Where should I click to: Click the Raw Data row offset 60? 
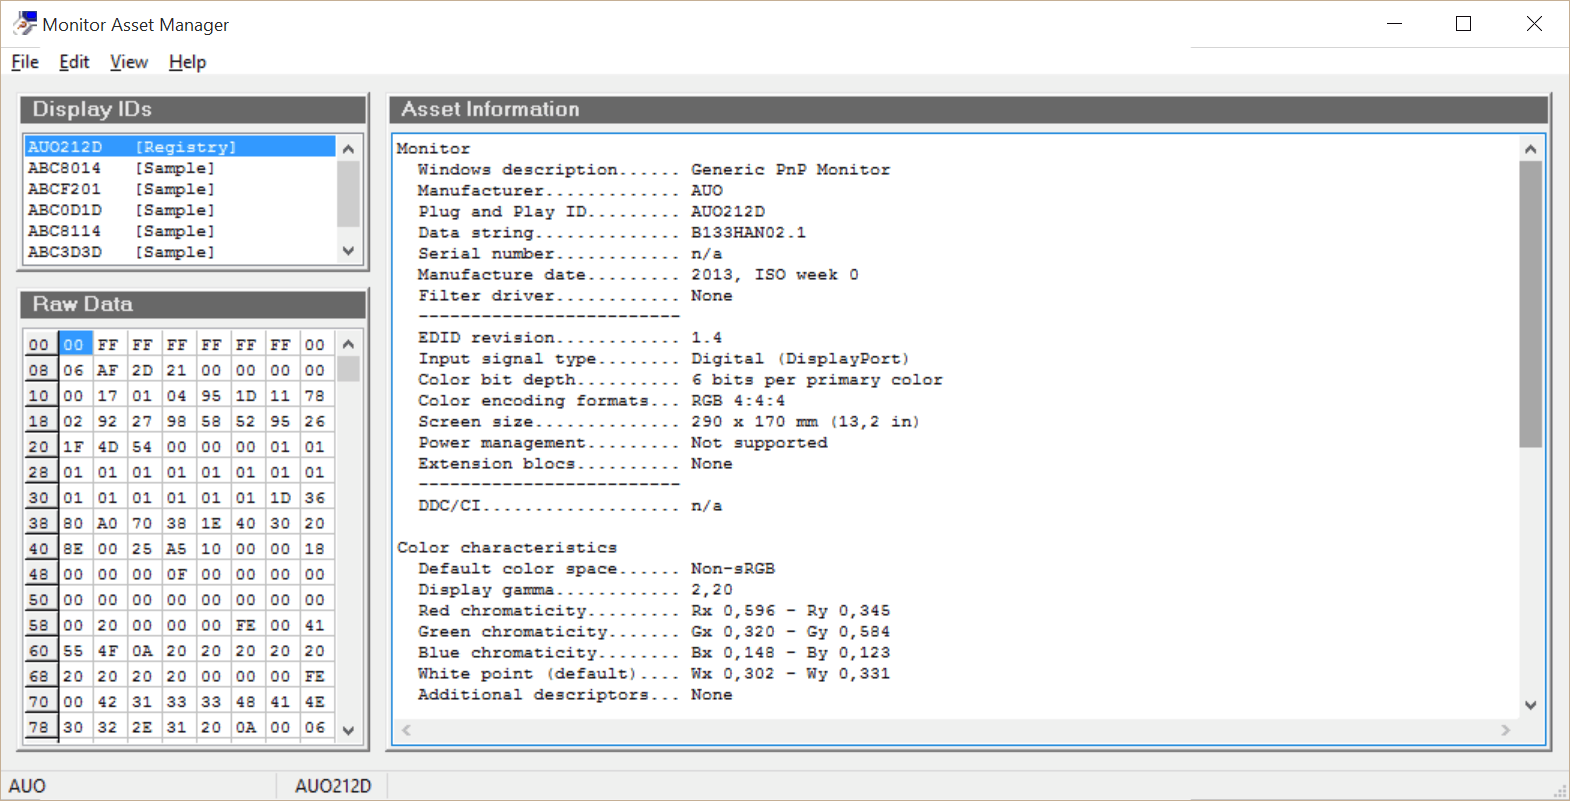coord(39,651)
